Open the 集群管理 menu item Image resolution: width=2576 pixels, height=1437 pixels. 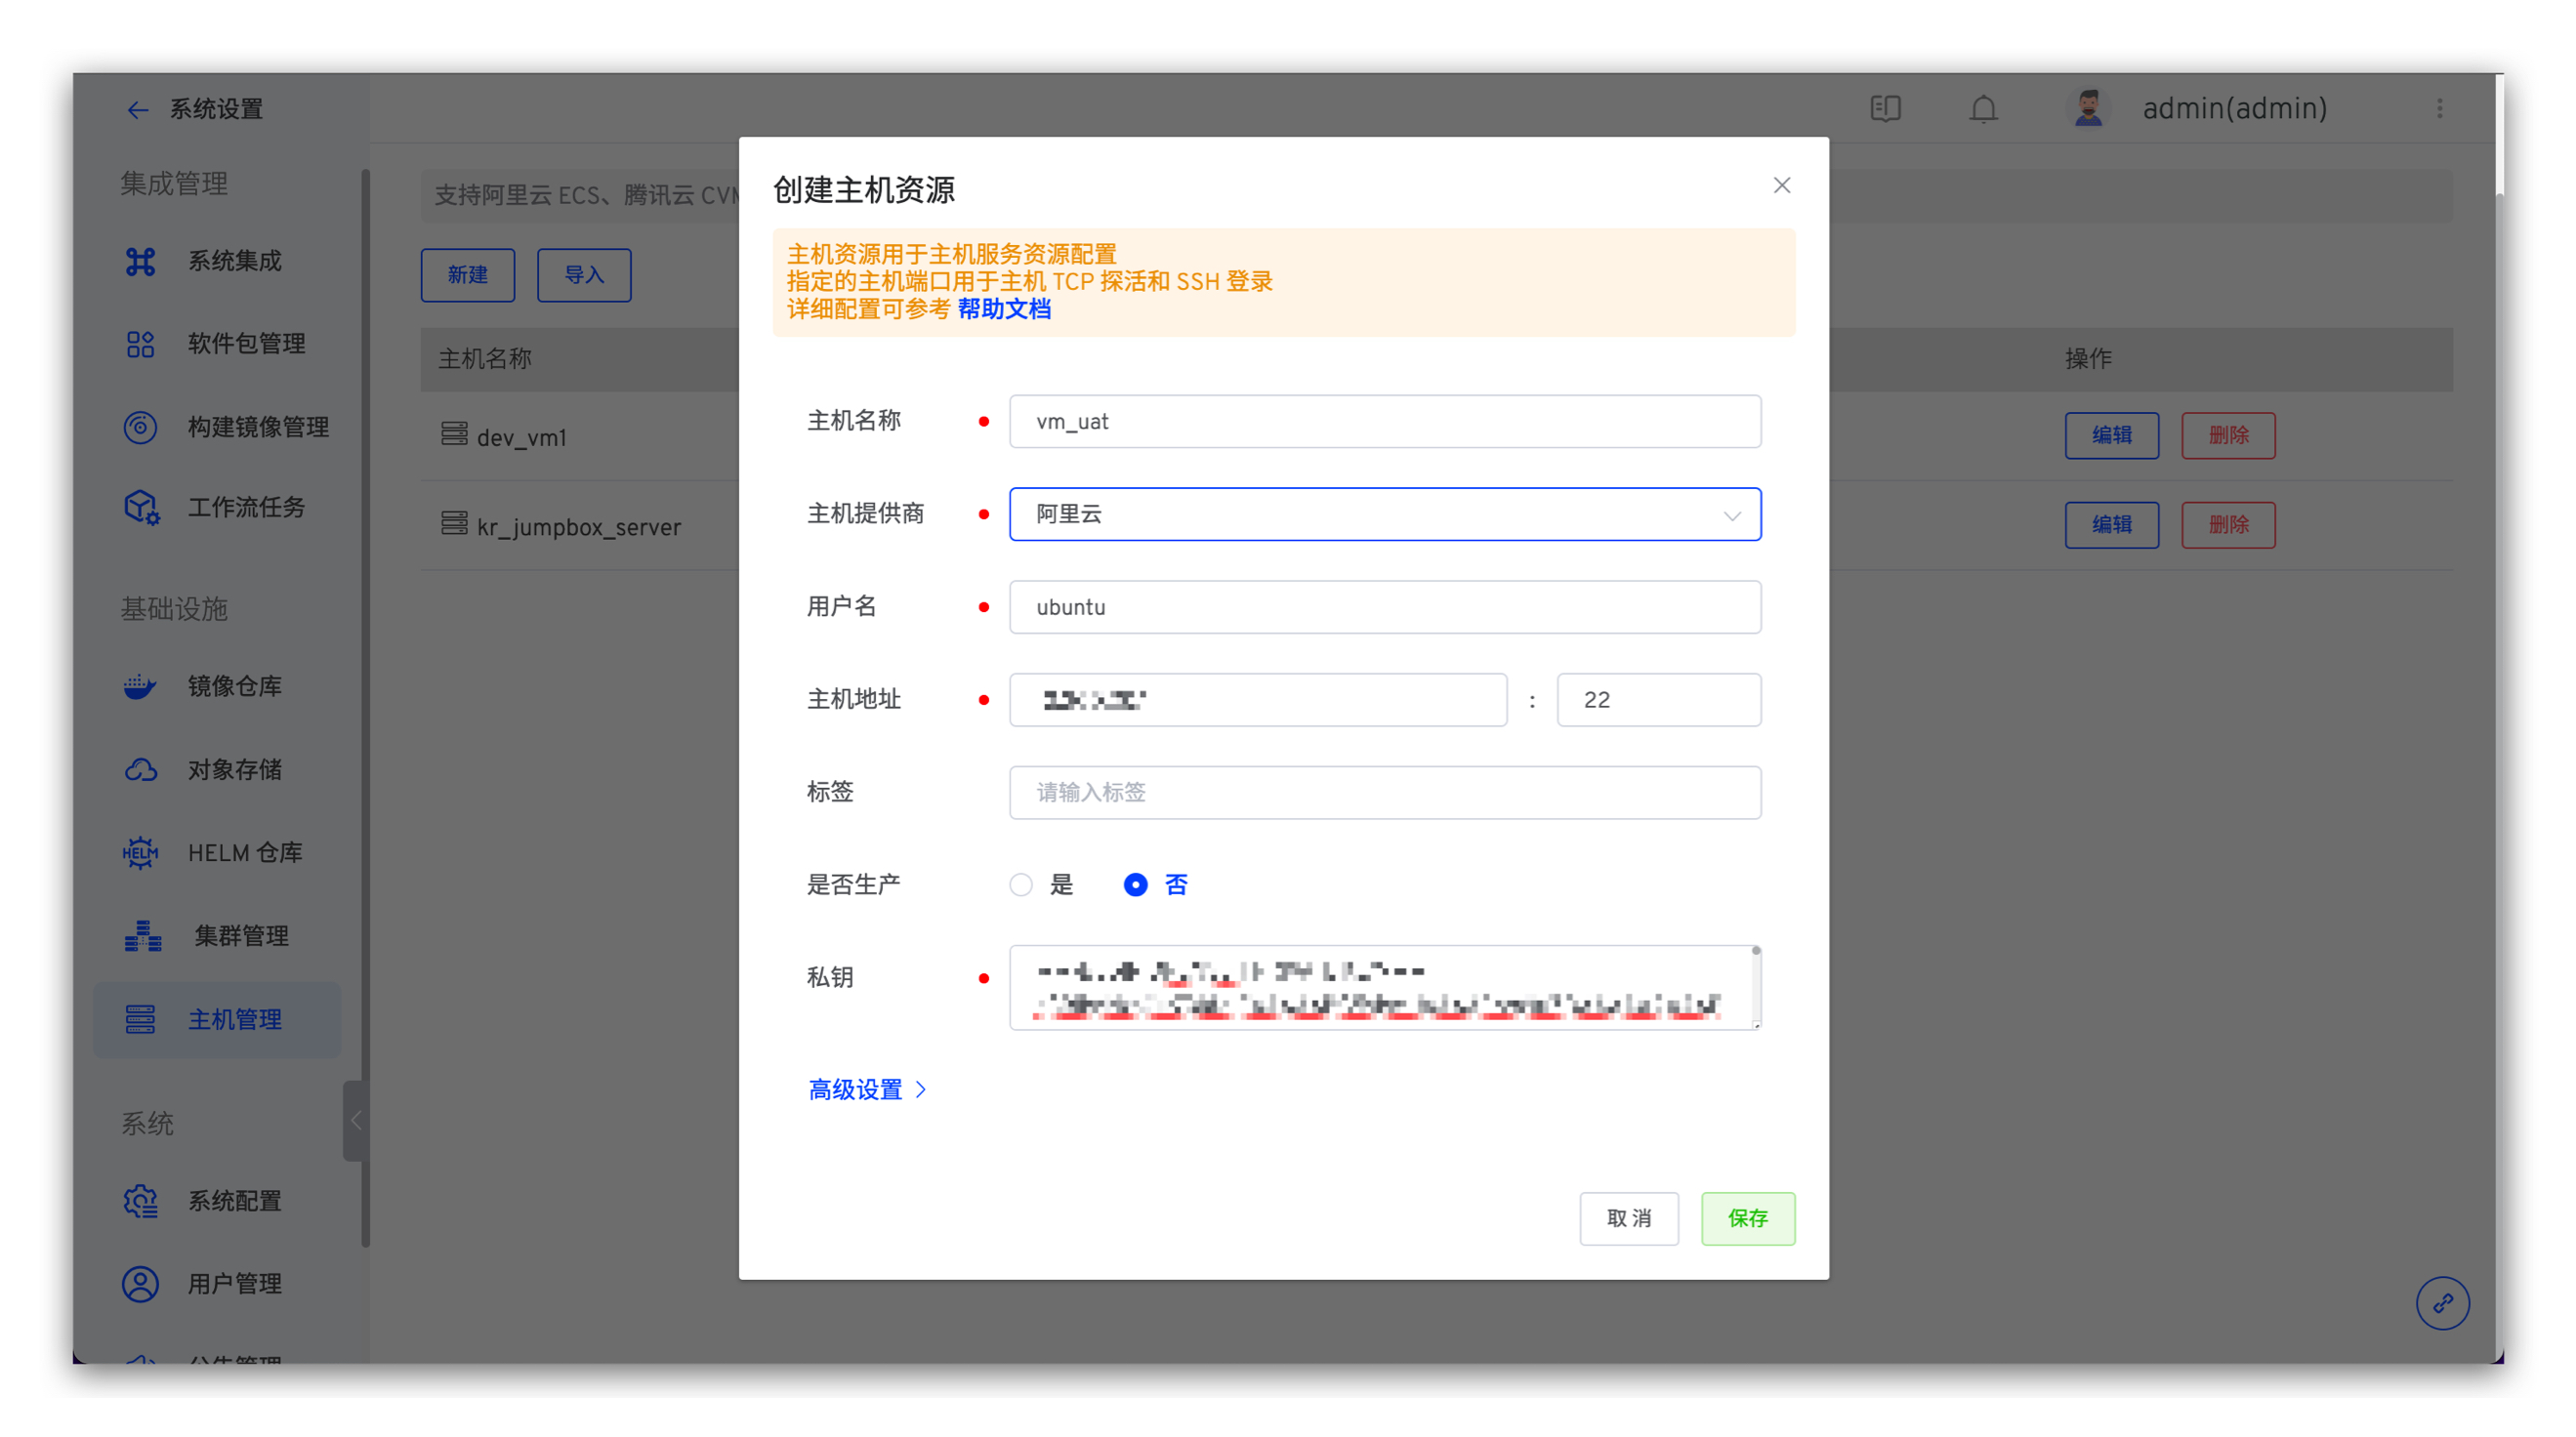240,936
